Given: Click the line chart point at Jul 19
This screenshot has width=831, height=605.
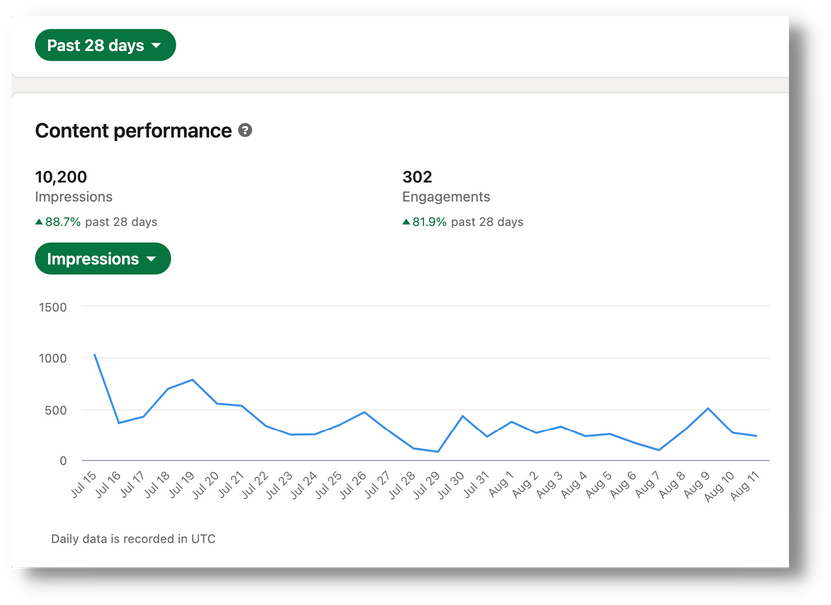Looking at the screenshot, I should (192, 380).
